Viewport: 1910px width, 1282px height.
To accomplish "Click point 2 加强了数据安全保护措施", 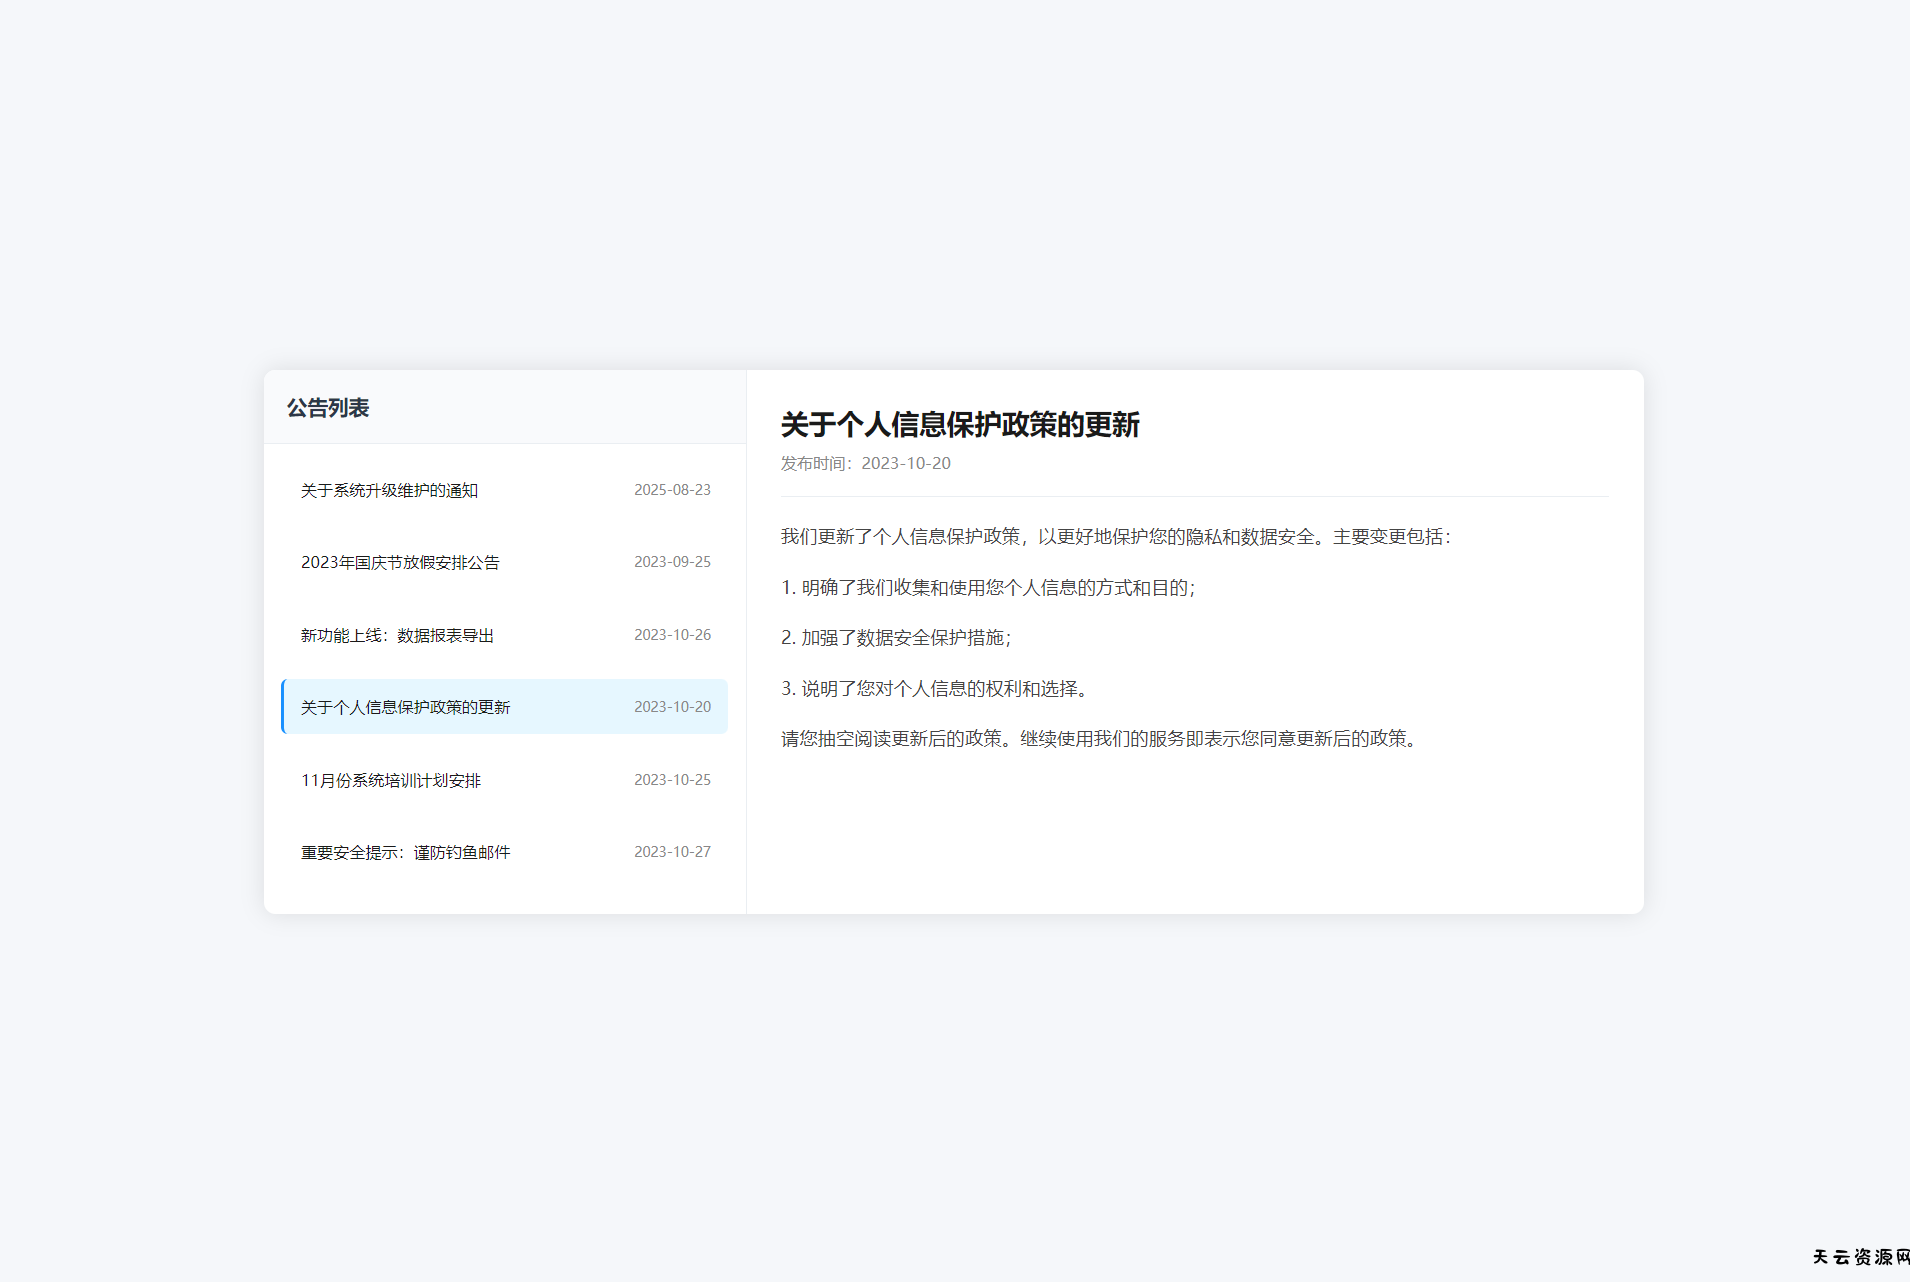I will tap(896, 638).
